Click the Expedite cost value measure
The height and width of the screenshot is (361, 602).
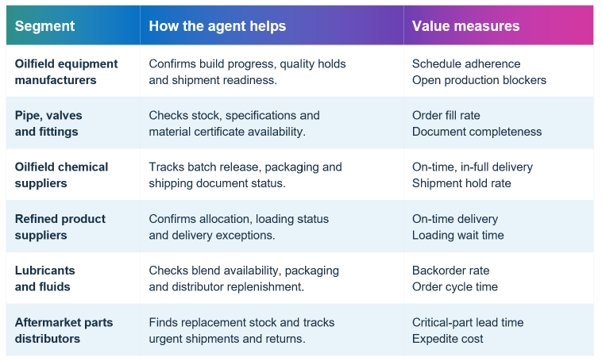448,338
